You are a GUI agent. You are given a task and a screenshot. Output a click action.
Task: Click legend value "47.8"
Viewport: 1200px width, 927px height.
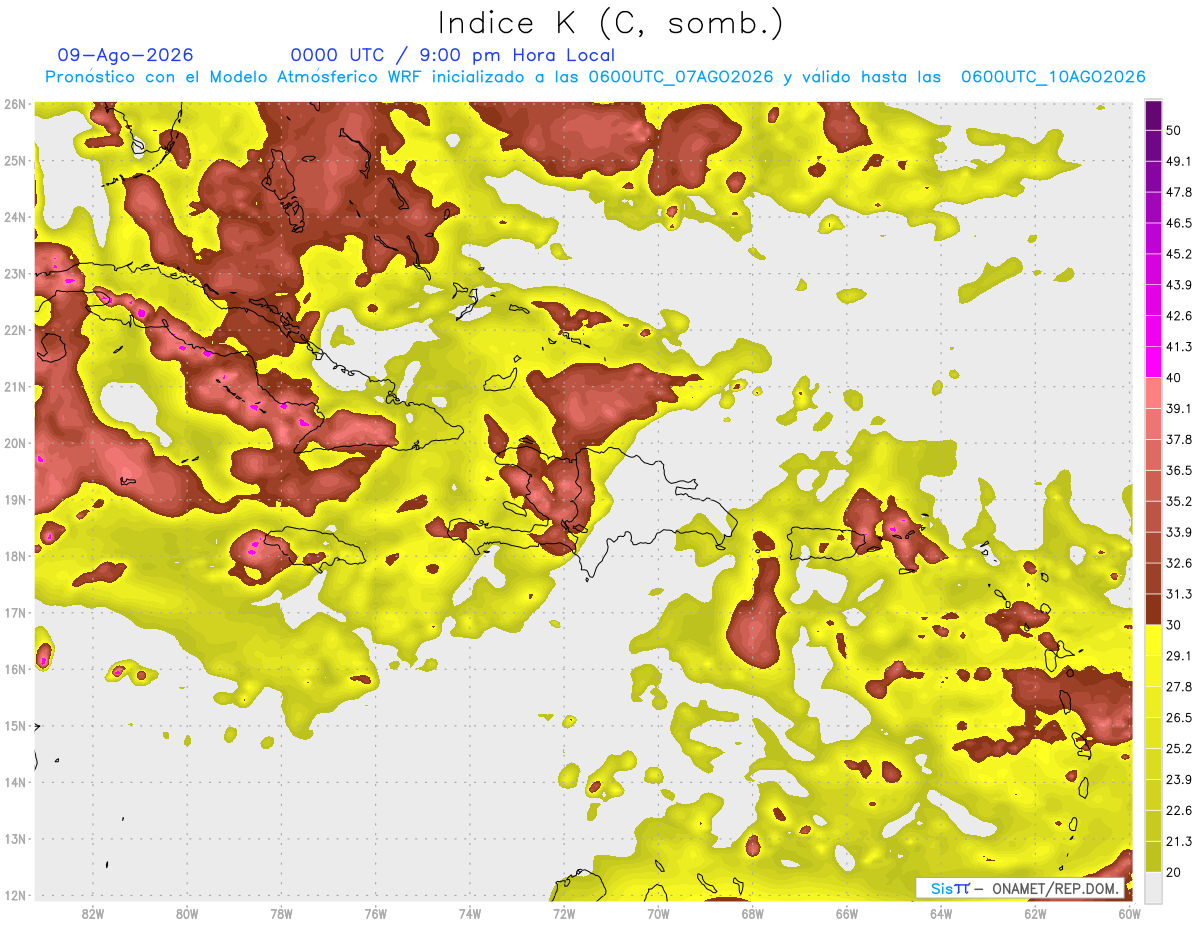tap(1179, 192)
